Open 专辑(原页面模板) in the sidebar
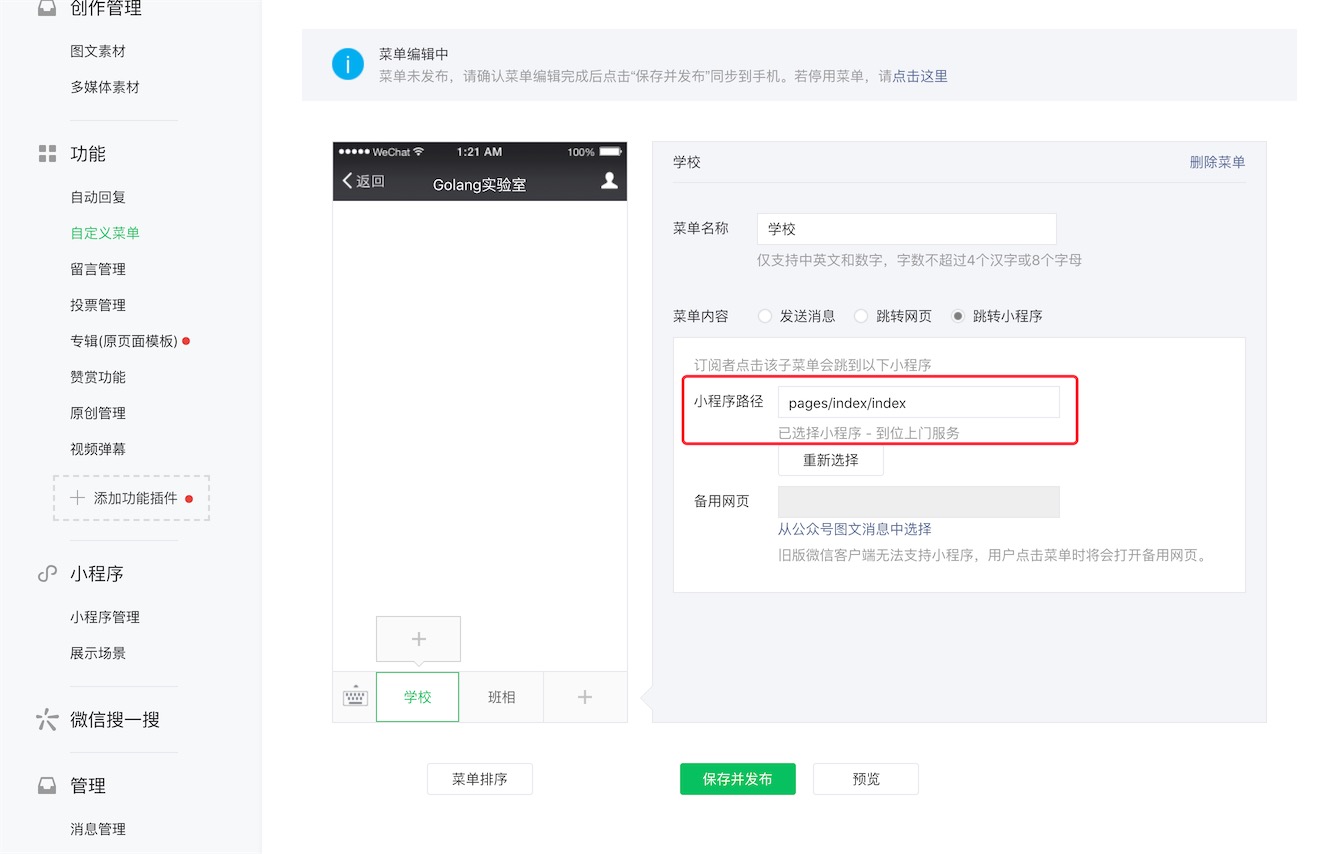Screen dimensions: 1324x854 [124, 341]
